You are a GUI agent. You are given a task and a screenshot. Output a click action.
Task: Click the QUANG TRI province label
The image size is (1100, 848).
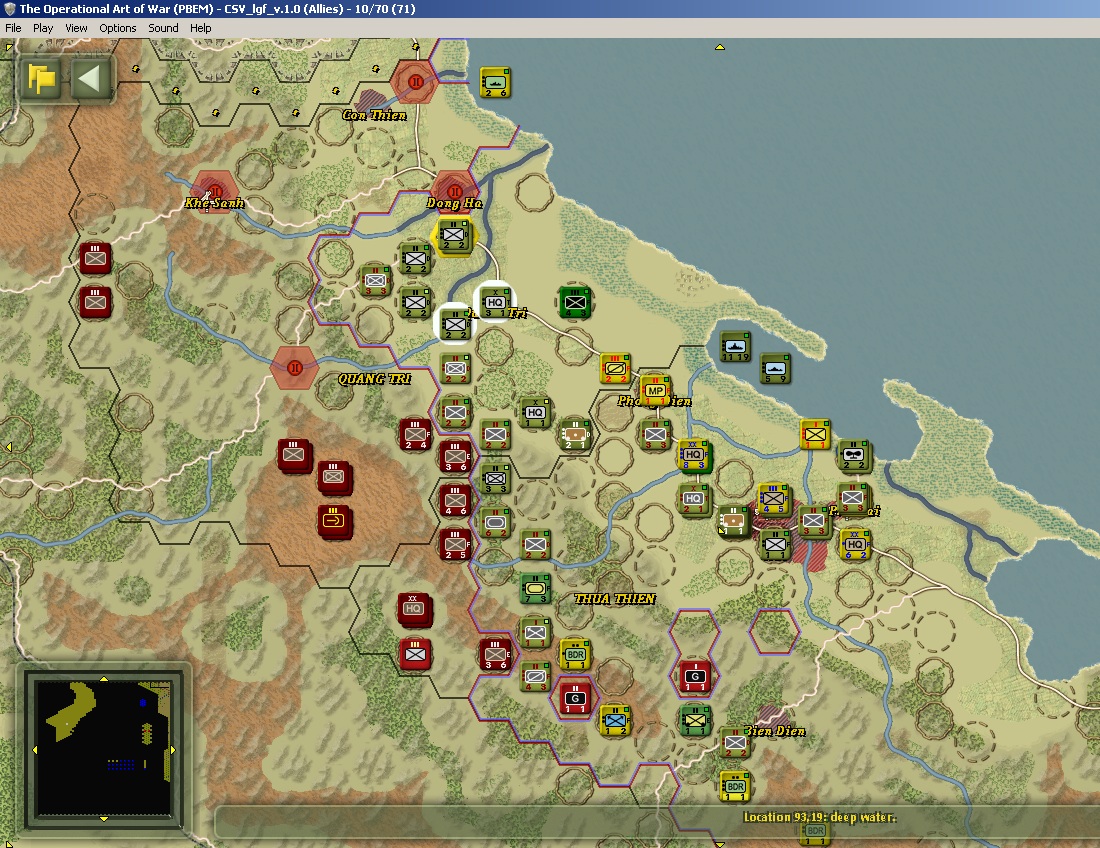click(375, 379)
